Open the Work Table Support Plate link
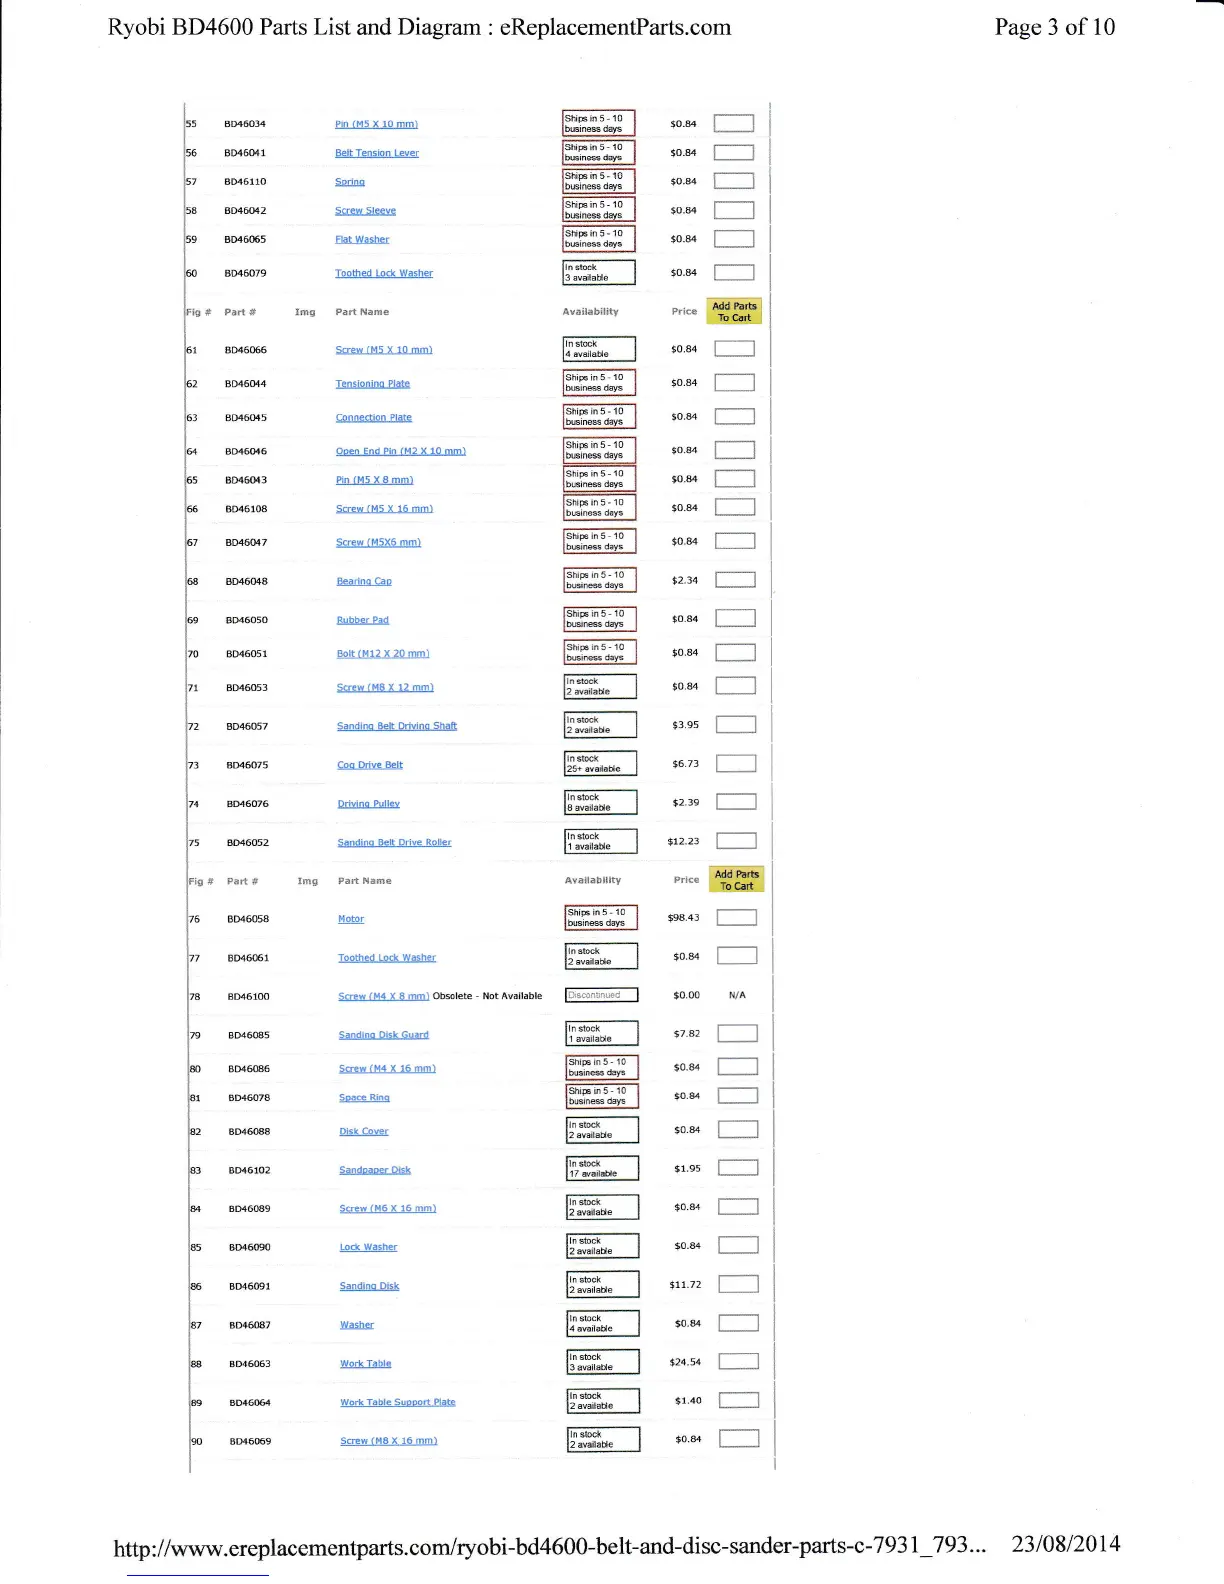 [x=398, y=1402]
